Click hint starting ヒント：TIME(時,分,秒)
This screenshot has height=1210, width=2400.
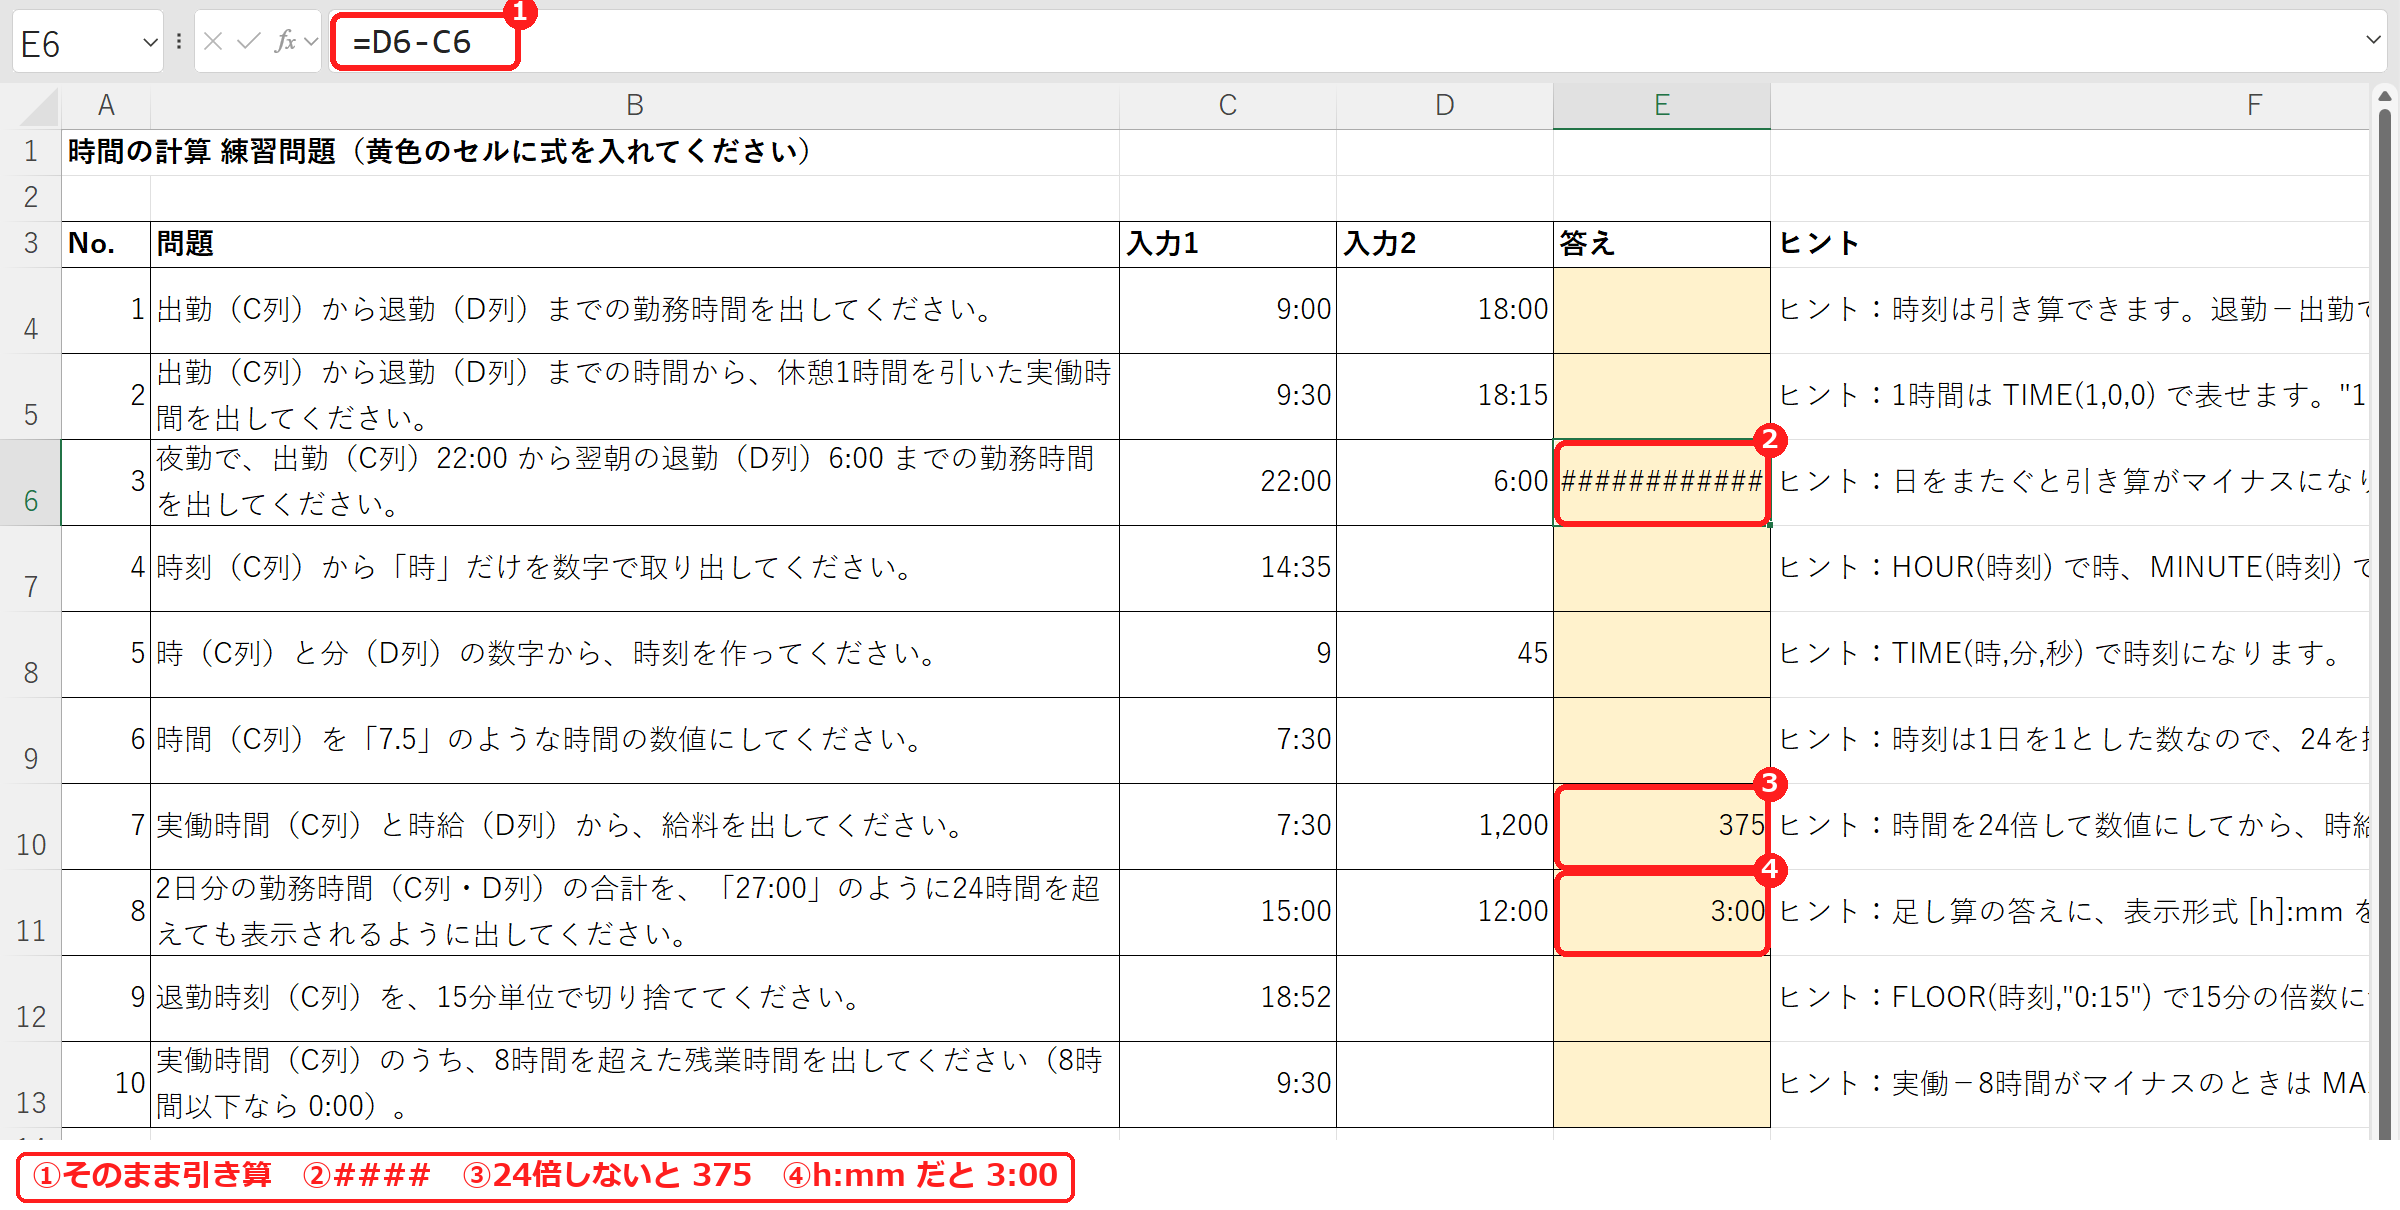pyautogui.click(x=2070, y=655)
